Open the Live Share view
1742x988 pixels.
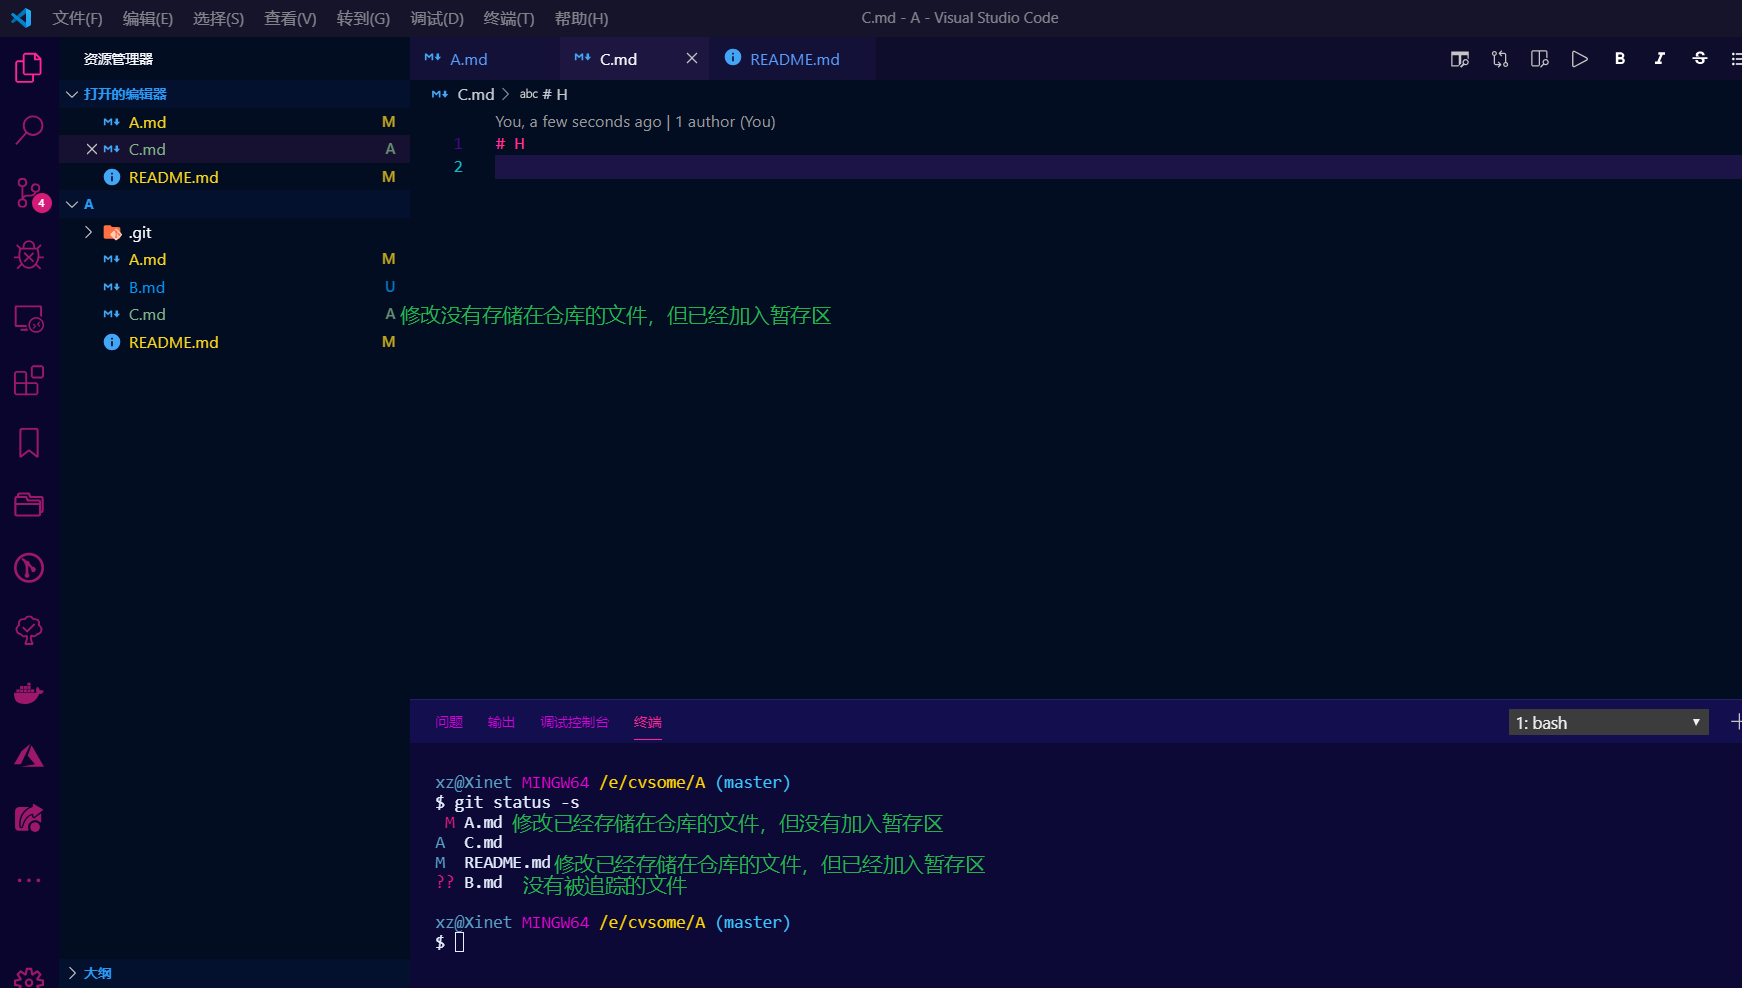(x=29, y=818)
